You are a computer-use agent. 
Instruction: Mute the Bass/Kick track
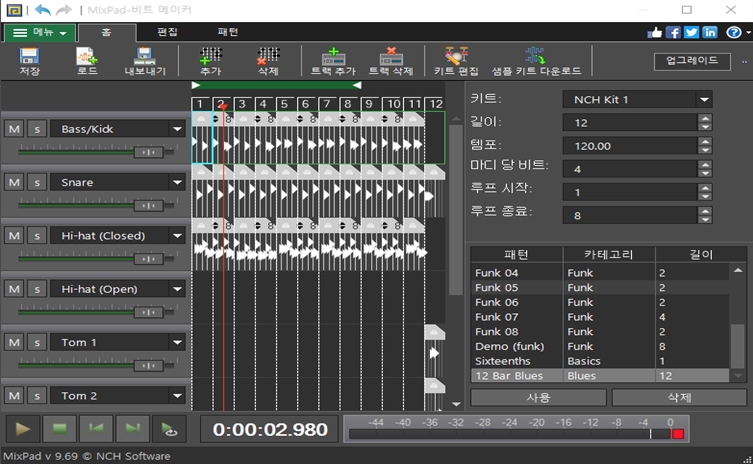click(14, 129)
